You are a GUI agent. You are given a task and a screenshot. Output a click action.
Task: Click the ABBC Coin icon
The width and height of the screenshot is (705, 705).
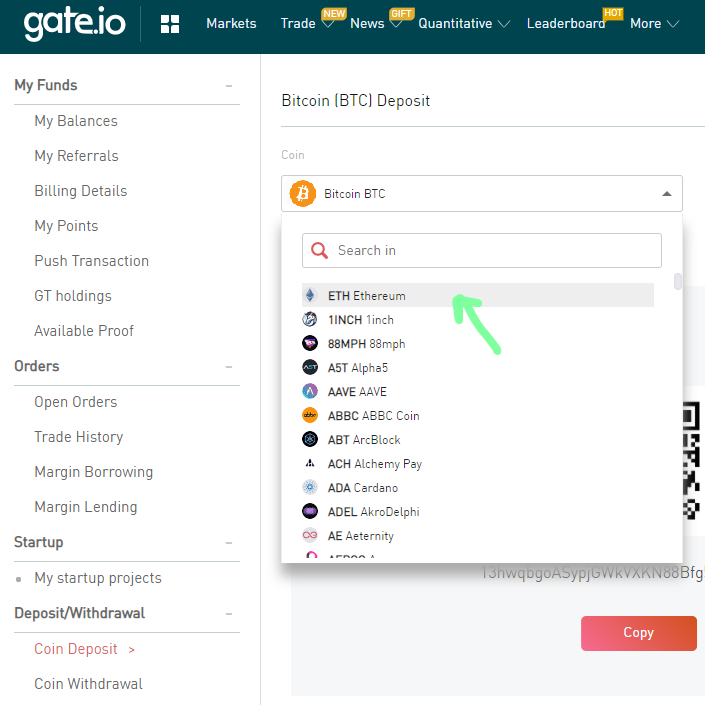click(310, 415)
